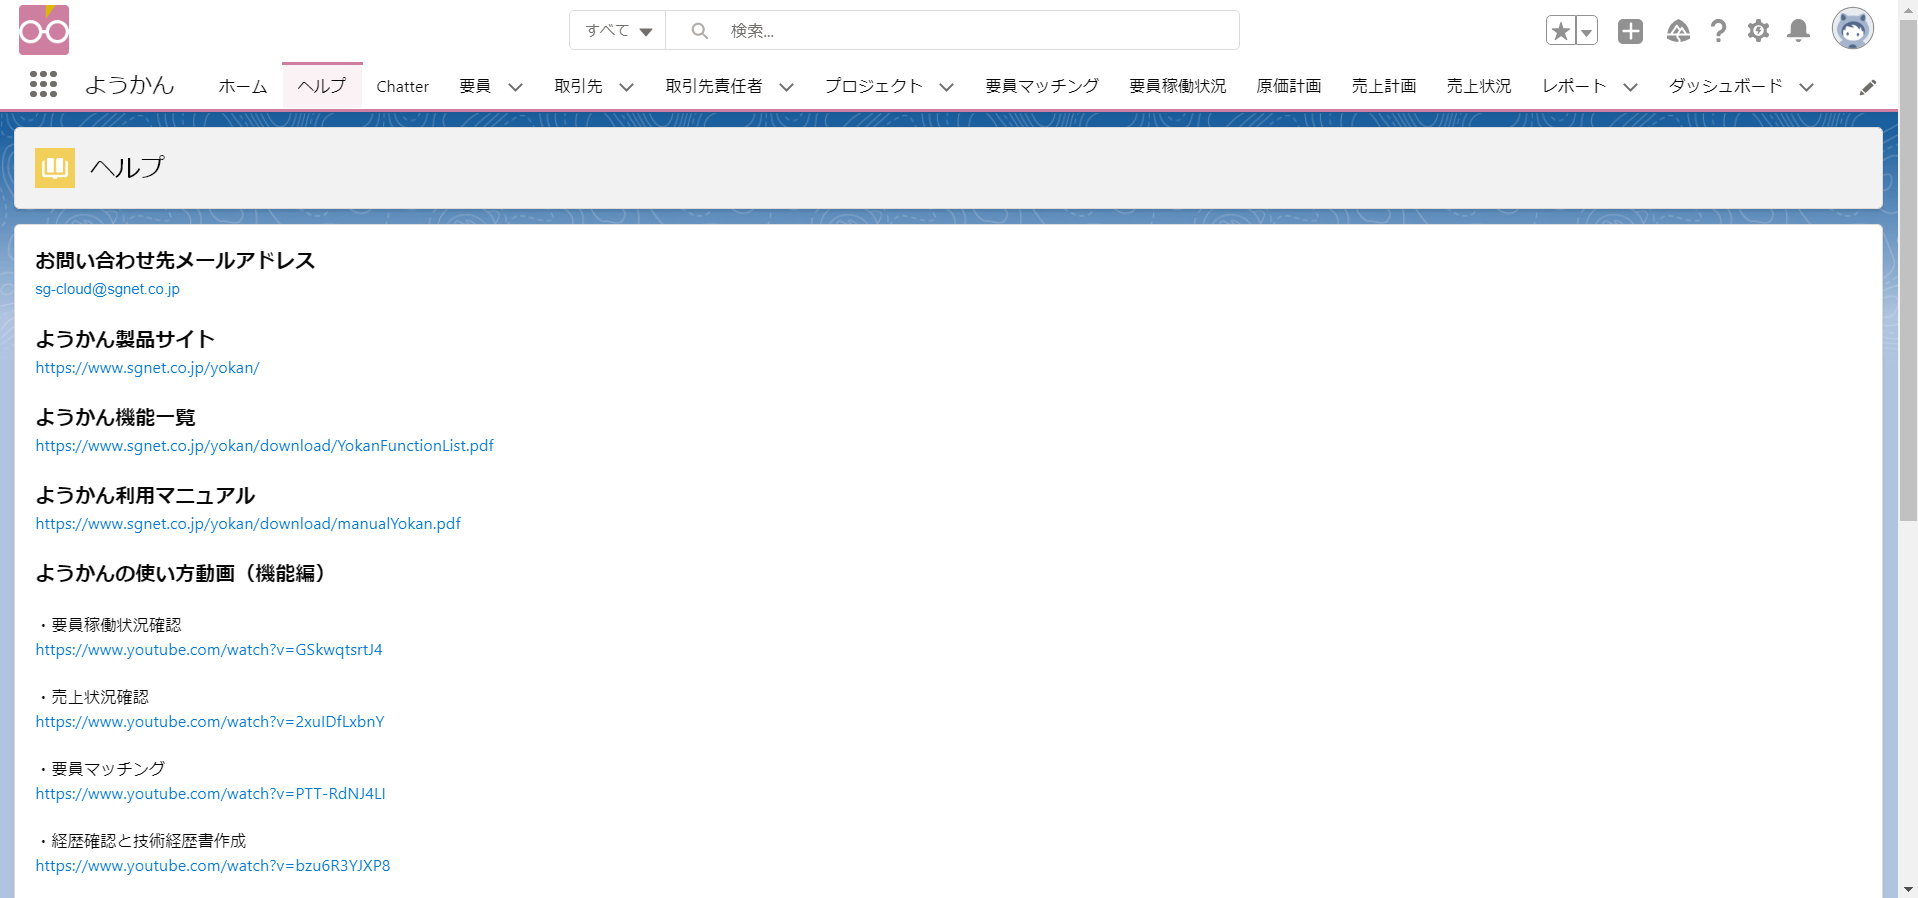Open the Notifications bell
The height and width of the screenshot is (898, 1918).
click(1798, 31)
